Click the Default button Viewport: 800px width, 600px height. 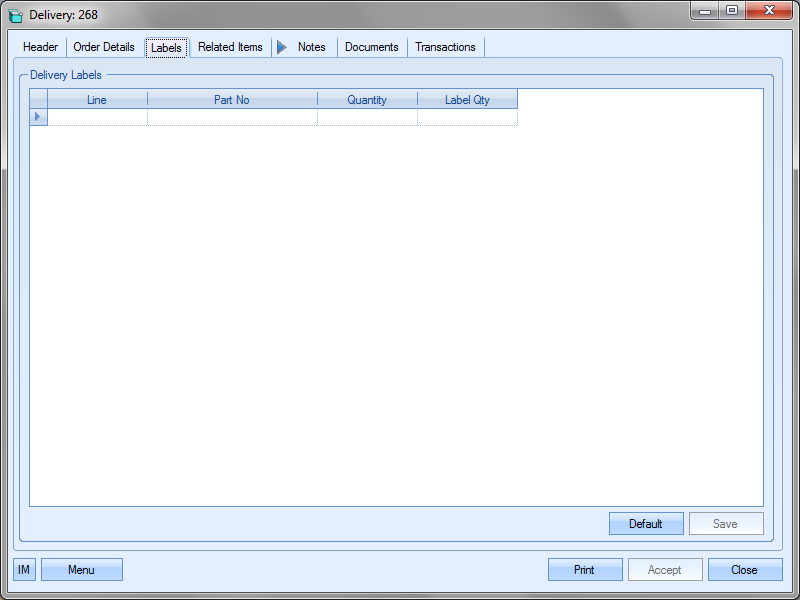646,523
